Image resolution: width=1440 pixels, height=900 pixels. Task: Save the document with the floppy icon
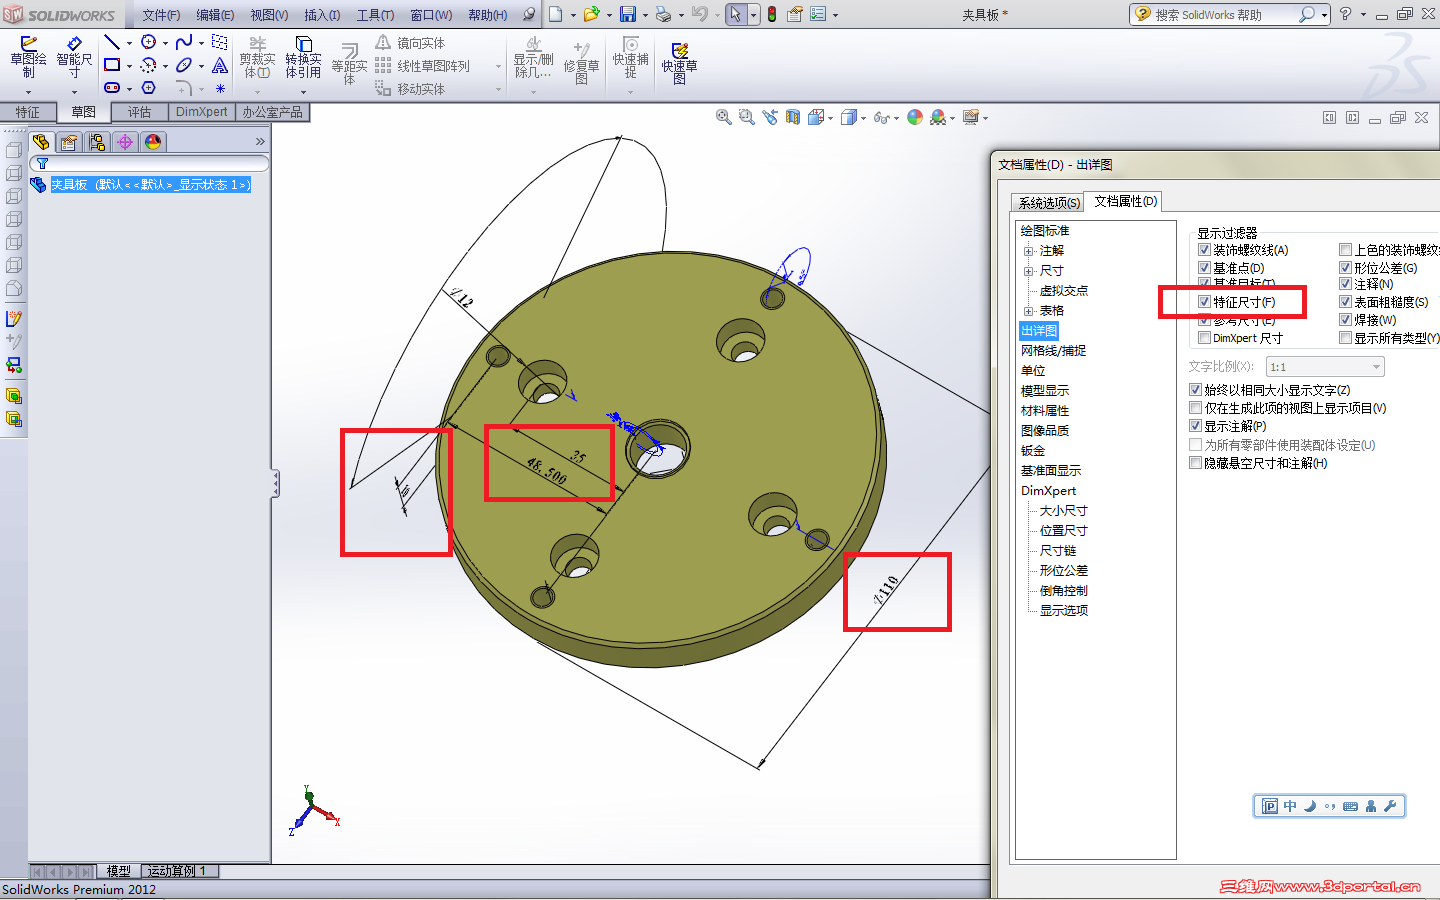[x=628, y=14]
